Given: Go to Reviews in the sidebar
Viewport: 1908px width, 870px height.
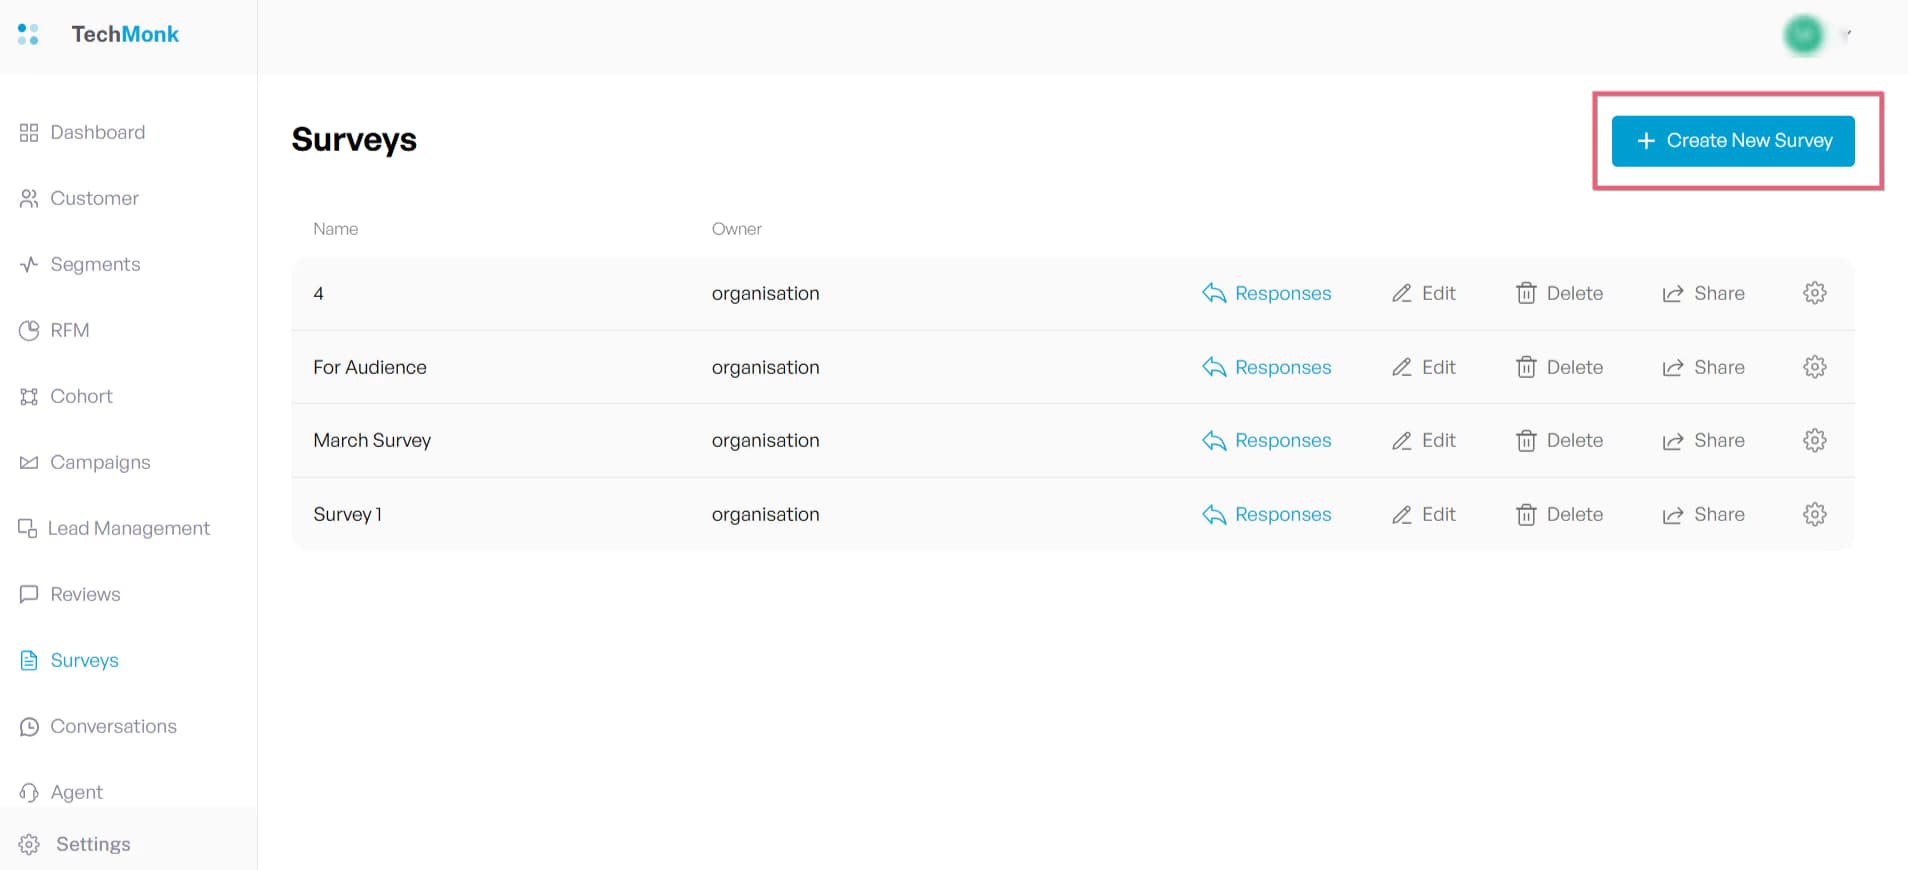Looking at the screenshot, I should click(70, 594).
